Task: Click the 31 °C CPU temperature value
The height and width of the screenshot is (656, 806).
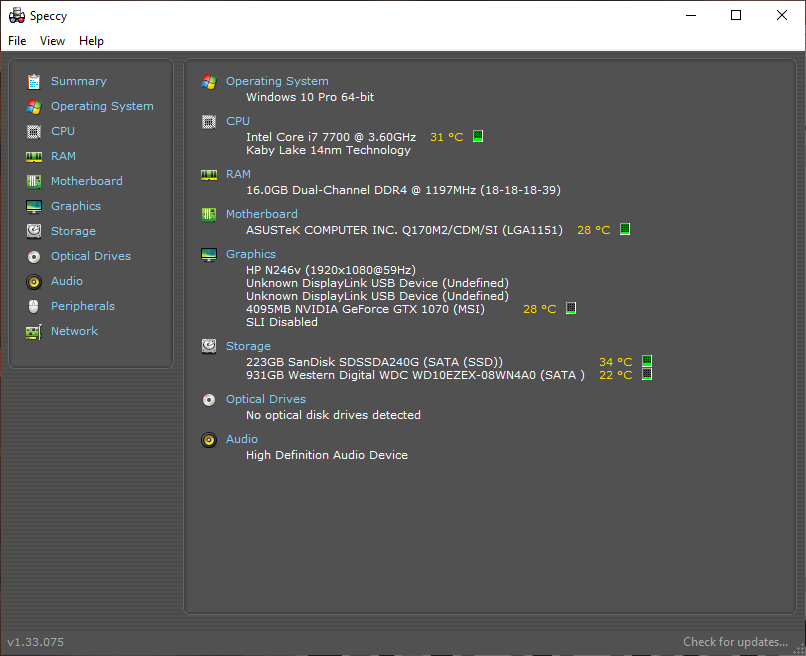Action: pos(447,137)
